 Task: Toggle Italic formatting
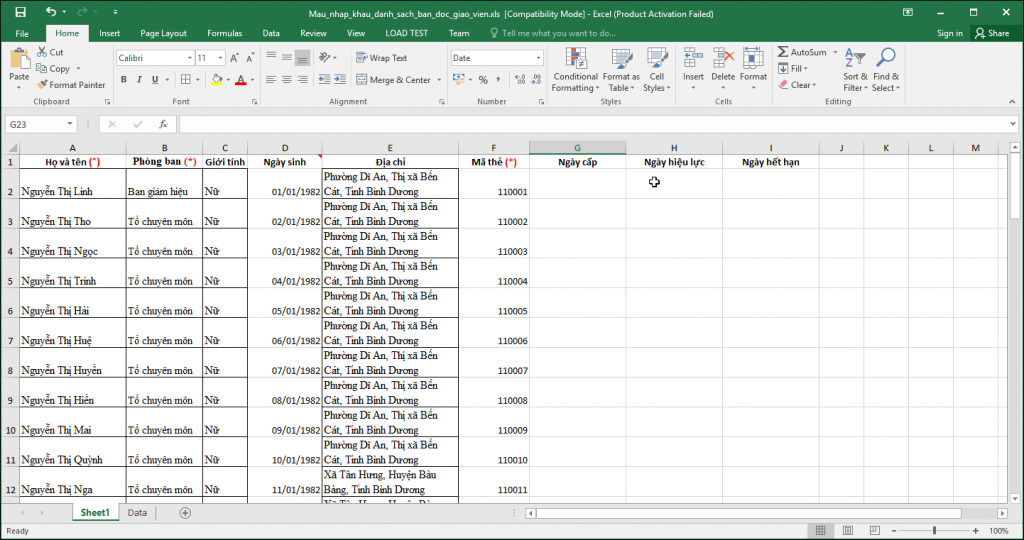(140, 80)
